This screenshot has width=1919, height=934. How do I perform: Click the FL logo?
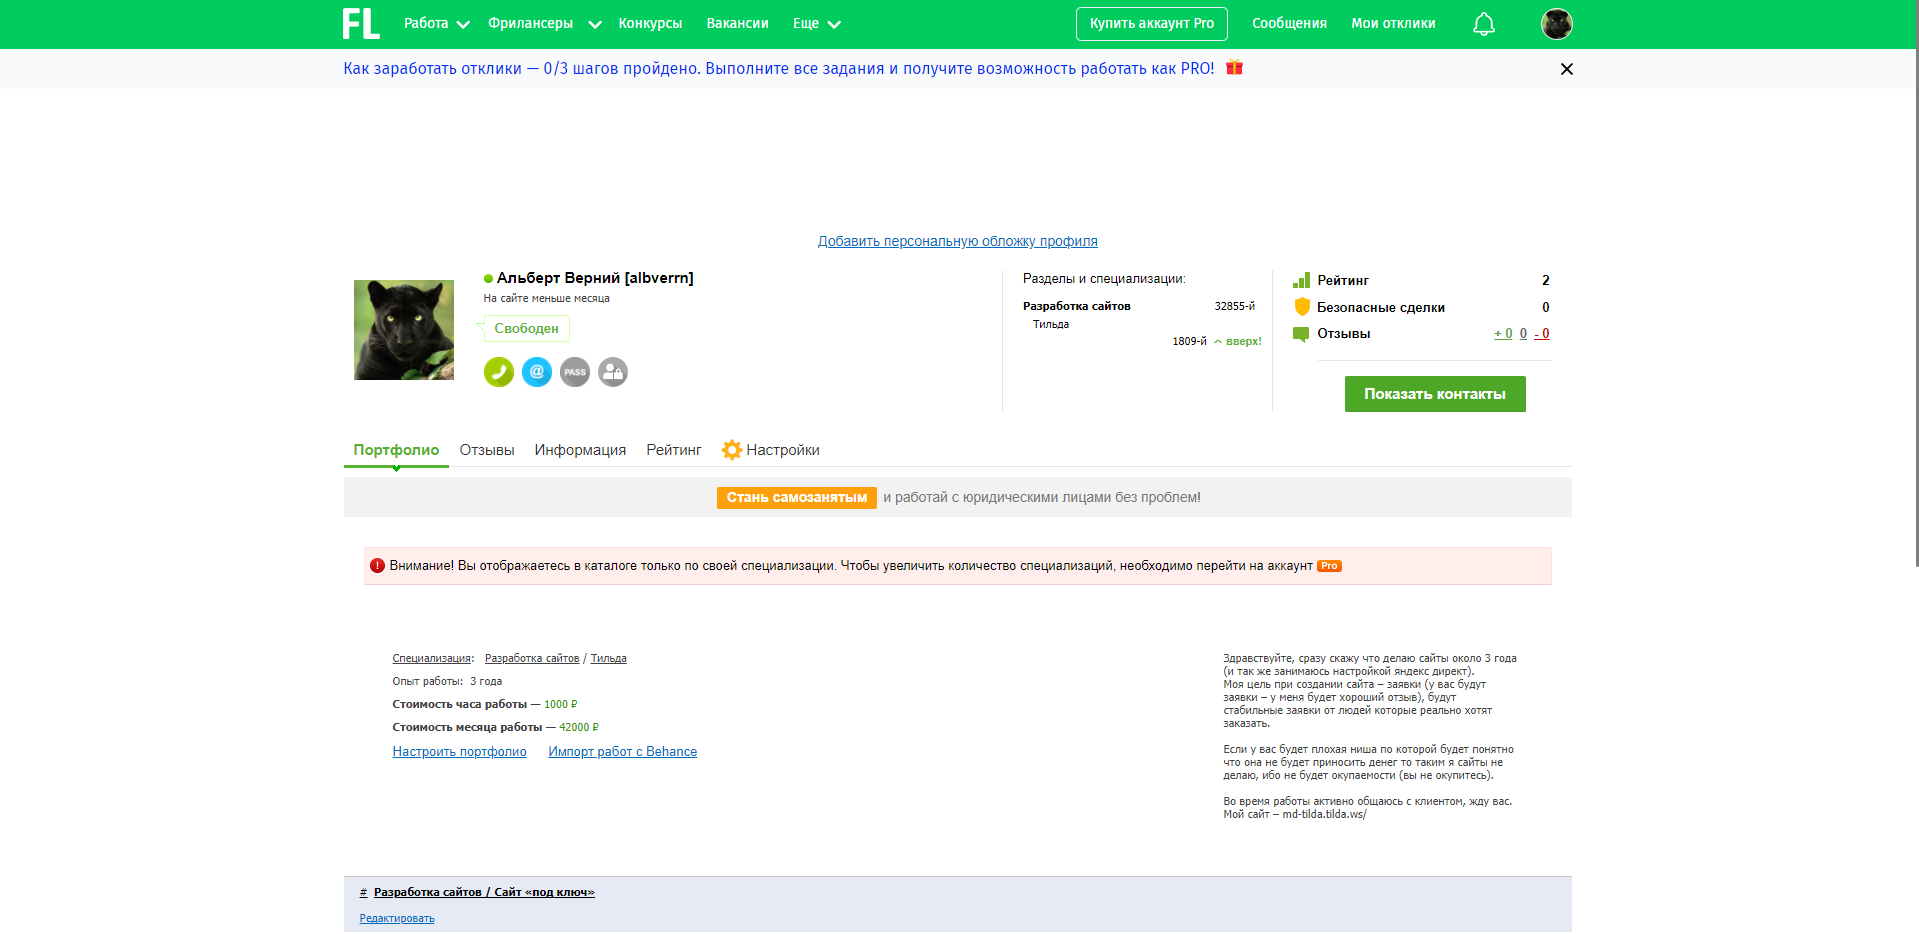point(361,24)
